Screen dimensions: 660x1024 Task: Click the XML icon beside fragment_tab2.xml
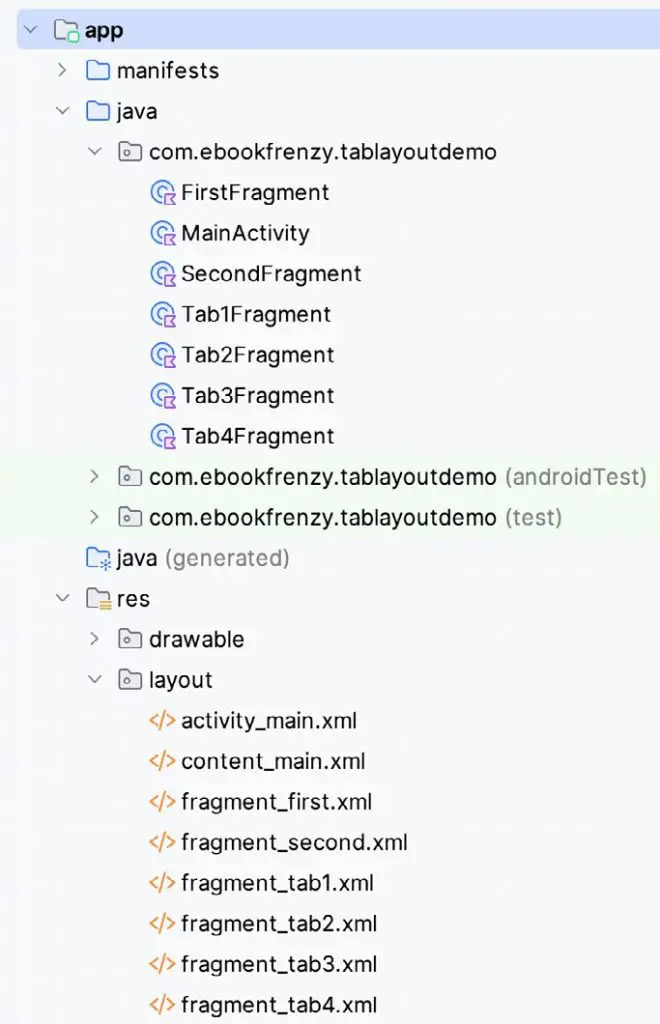[x=163, y=923]
